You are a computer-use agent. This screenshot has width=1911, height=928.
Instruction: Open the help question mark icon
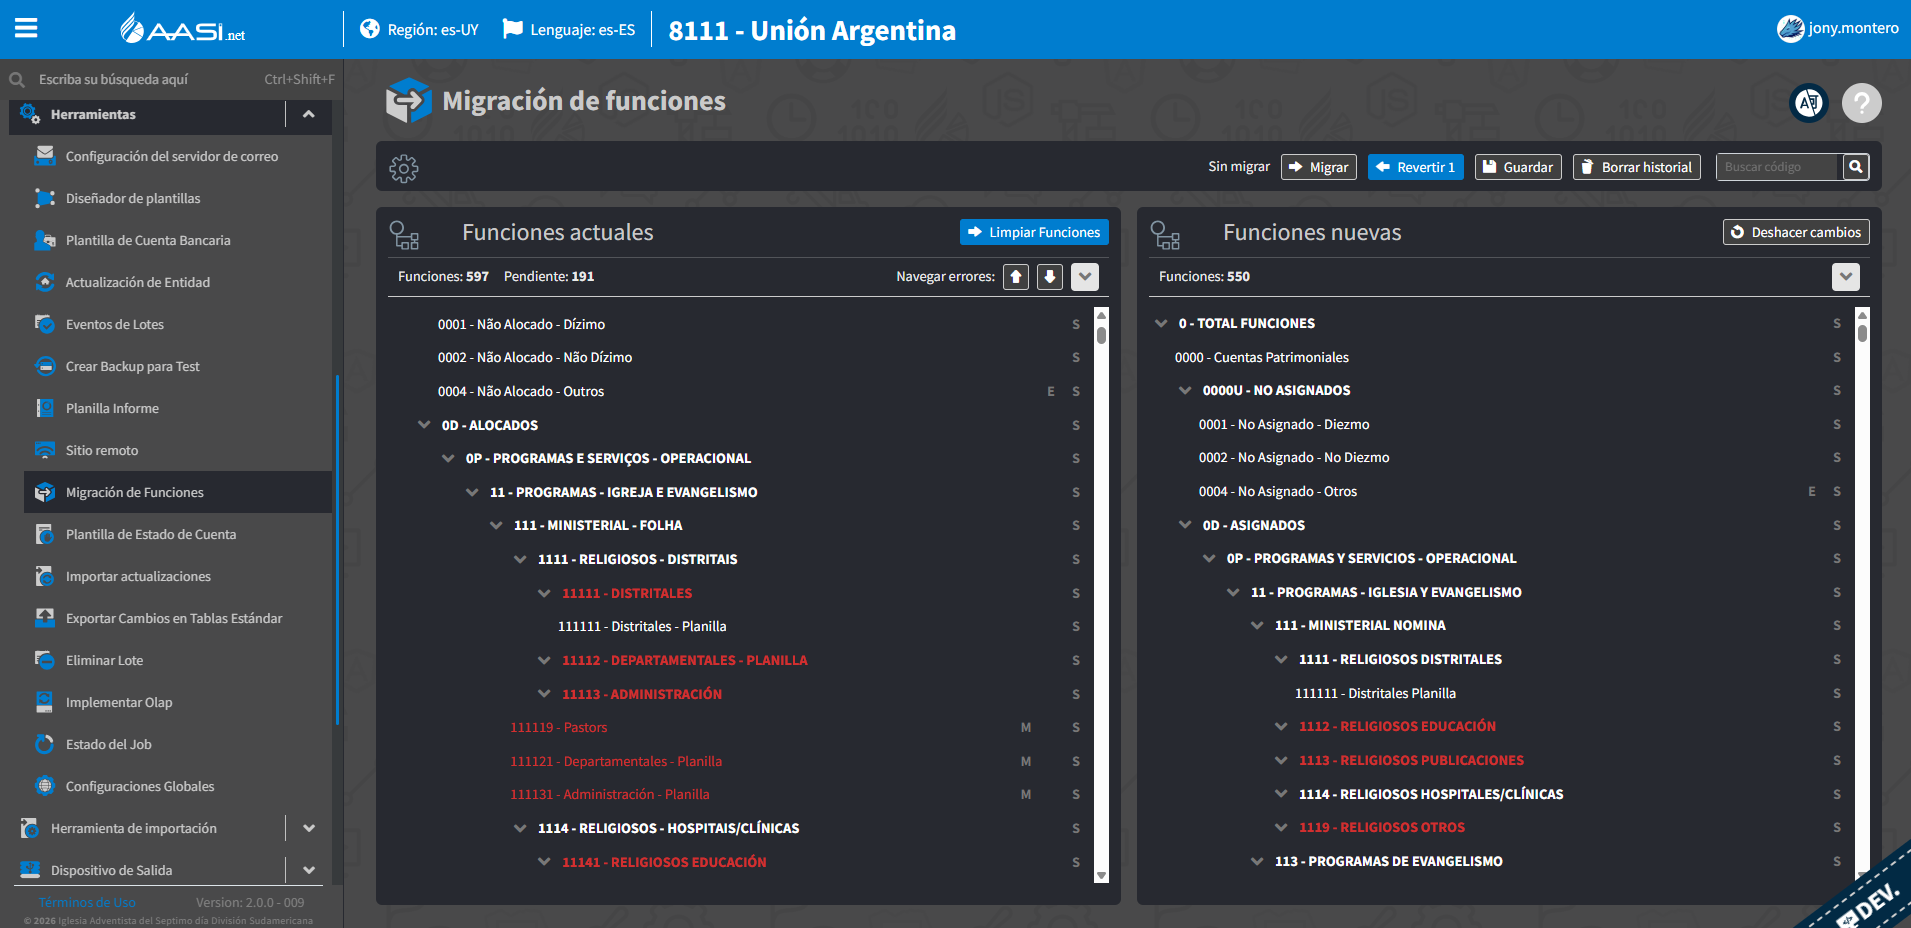[x=1861, y=102]
